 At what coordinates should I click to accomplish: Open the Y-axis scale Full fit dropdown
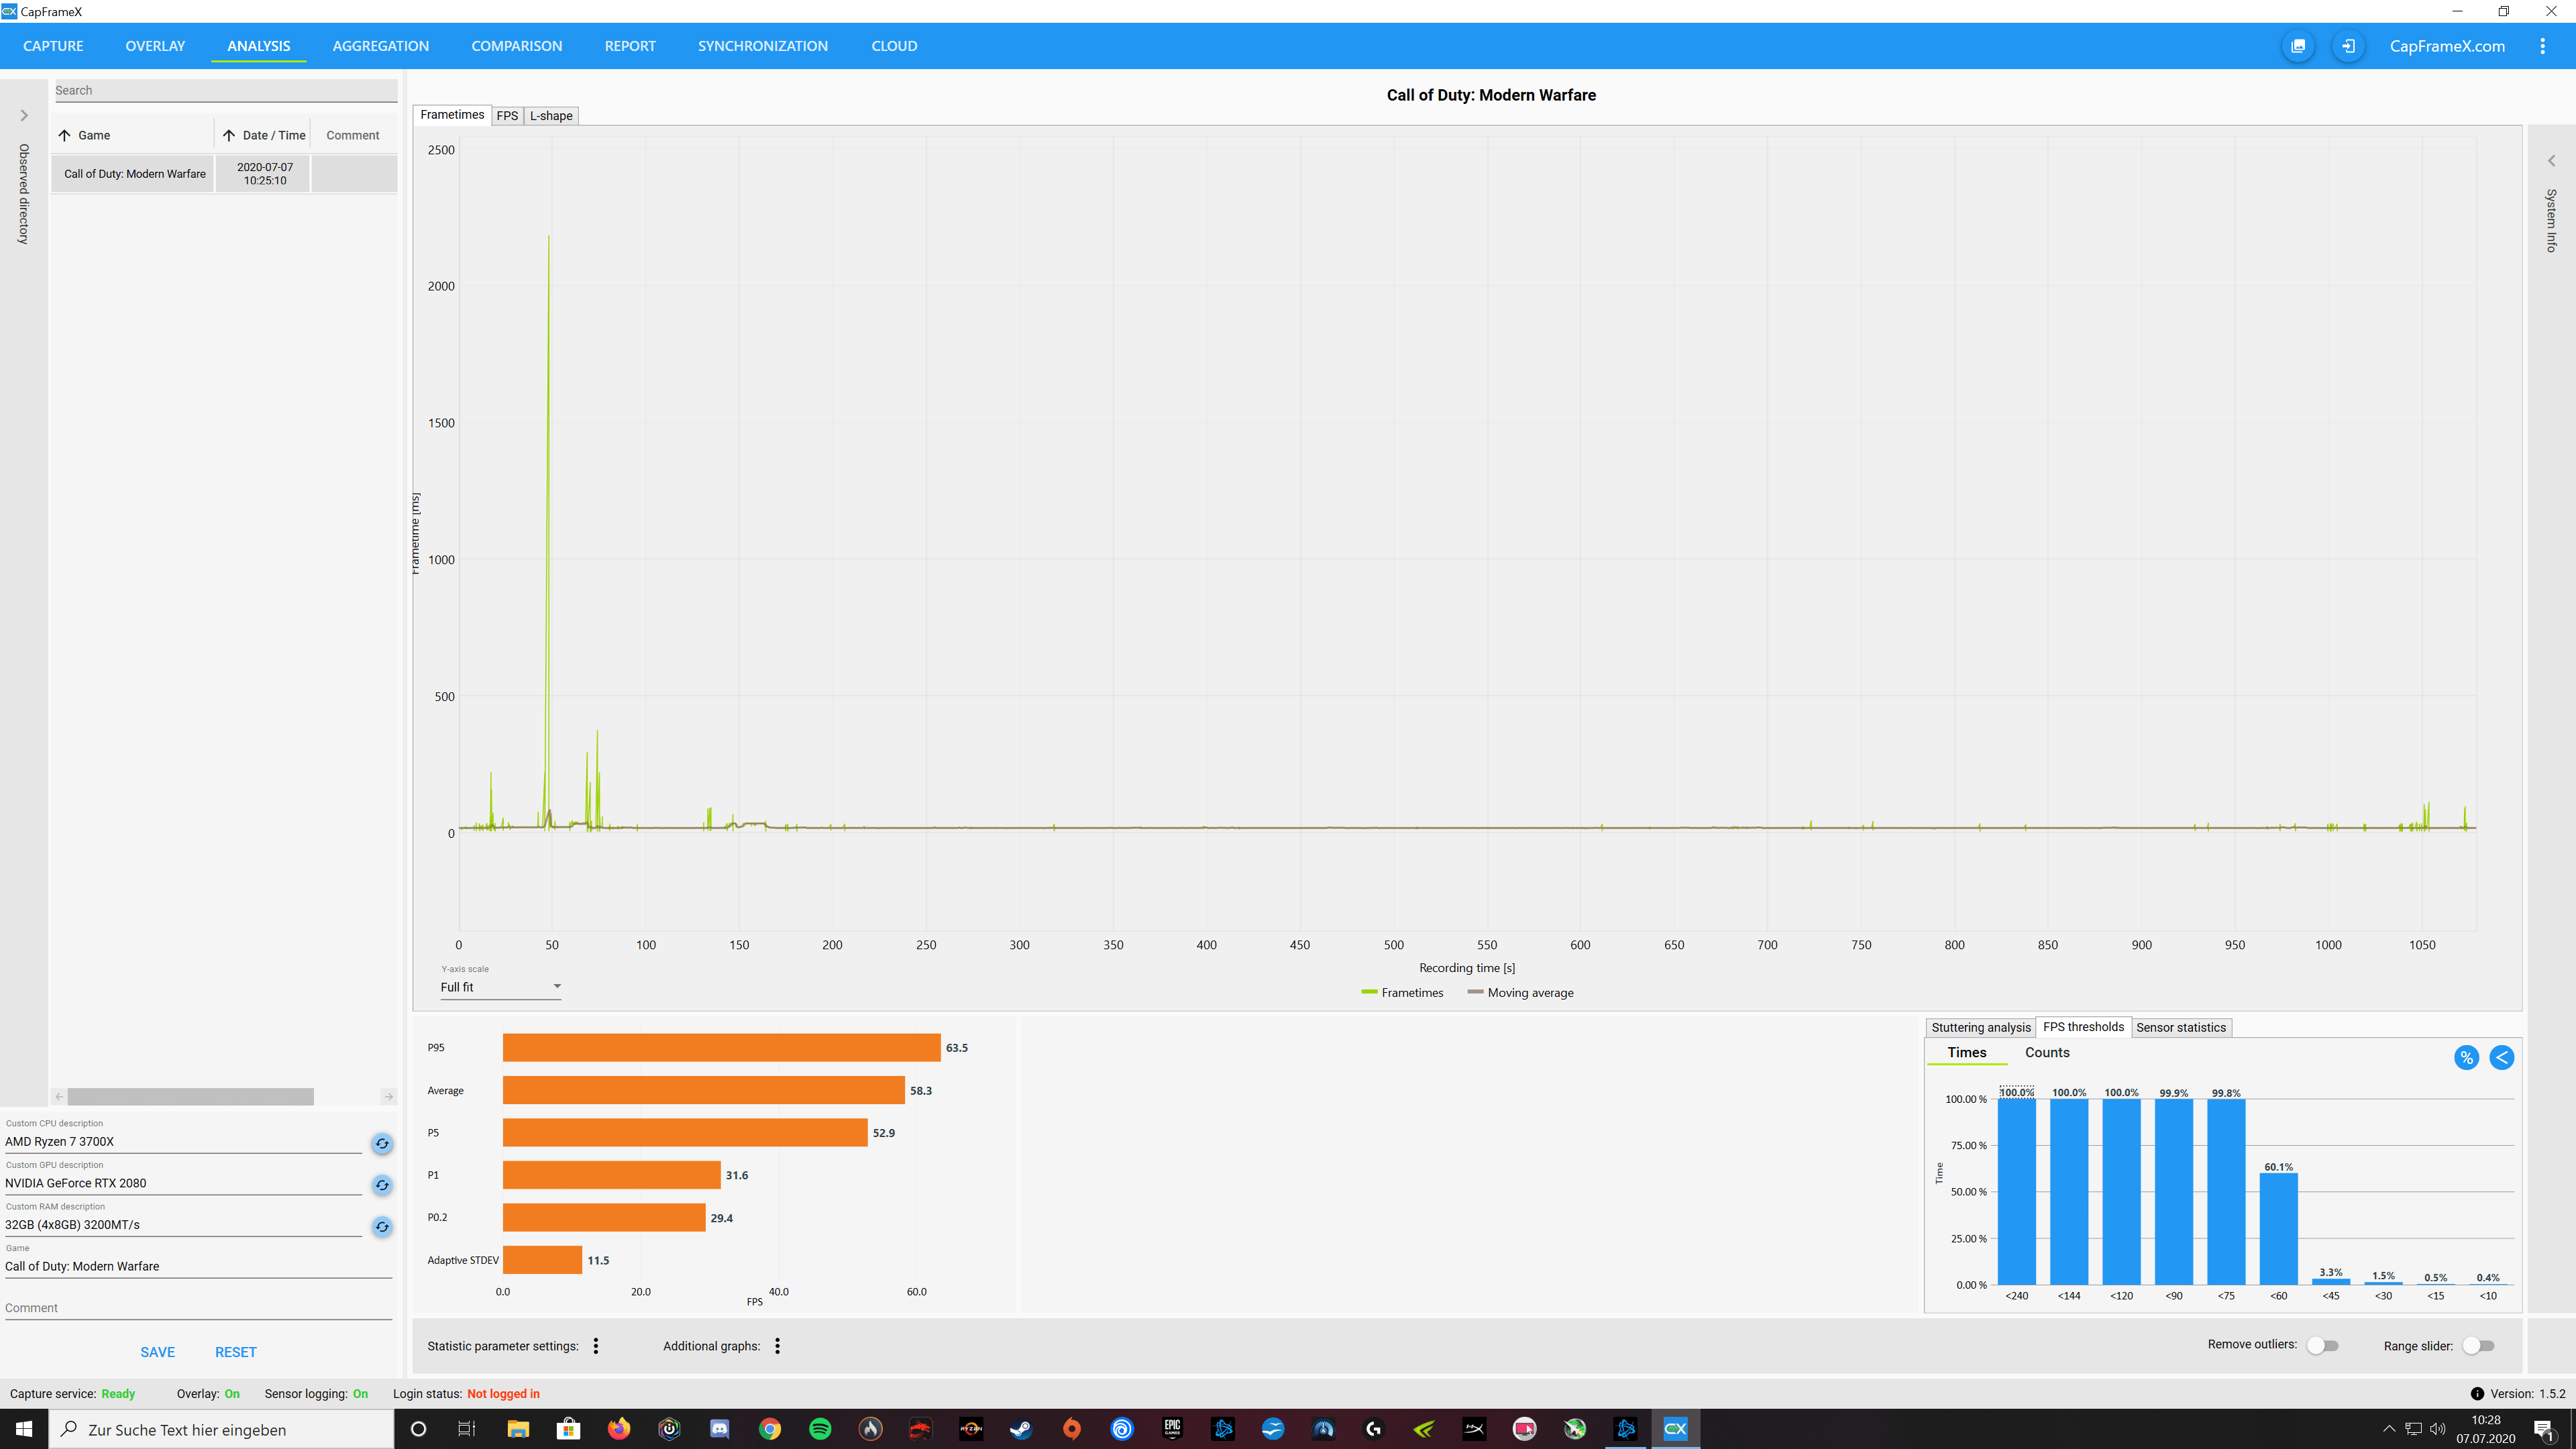tap(500, 987)
